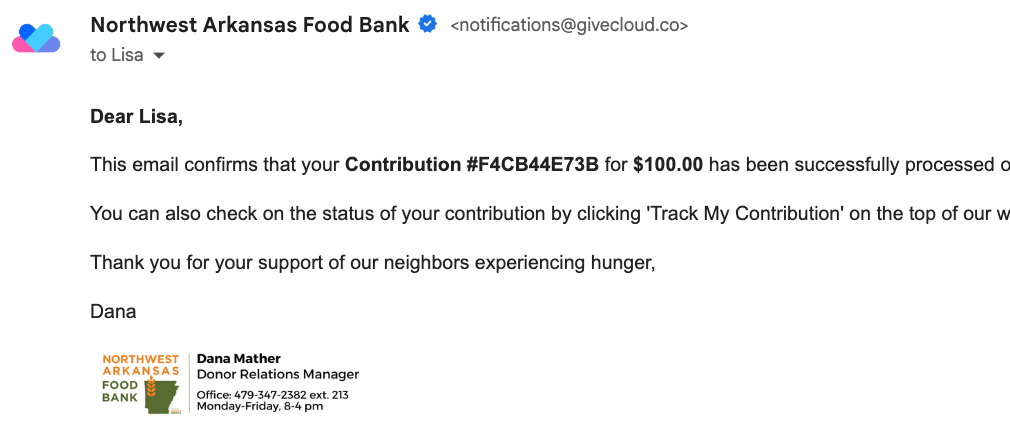Click 'Dana Mather' name in signature
This screenshot has width=1010, height=430.
pyautogui.click(x=239, y=359)
